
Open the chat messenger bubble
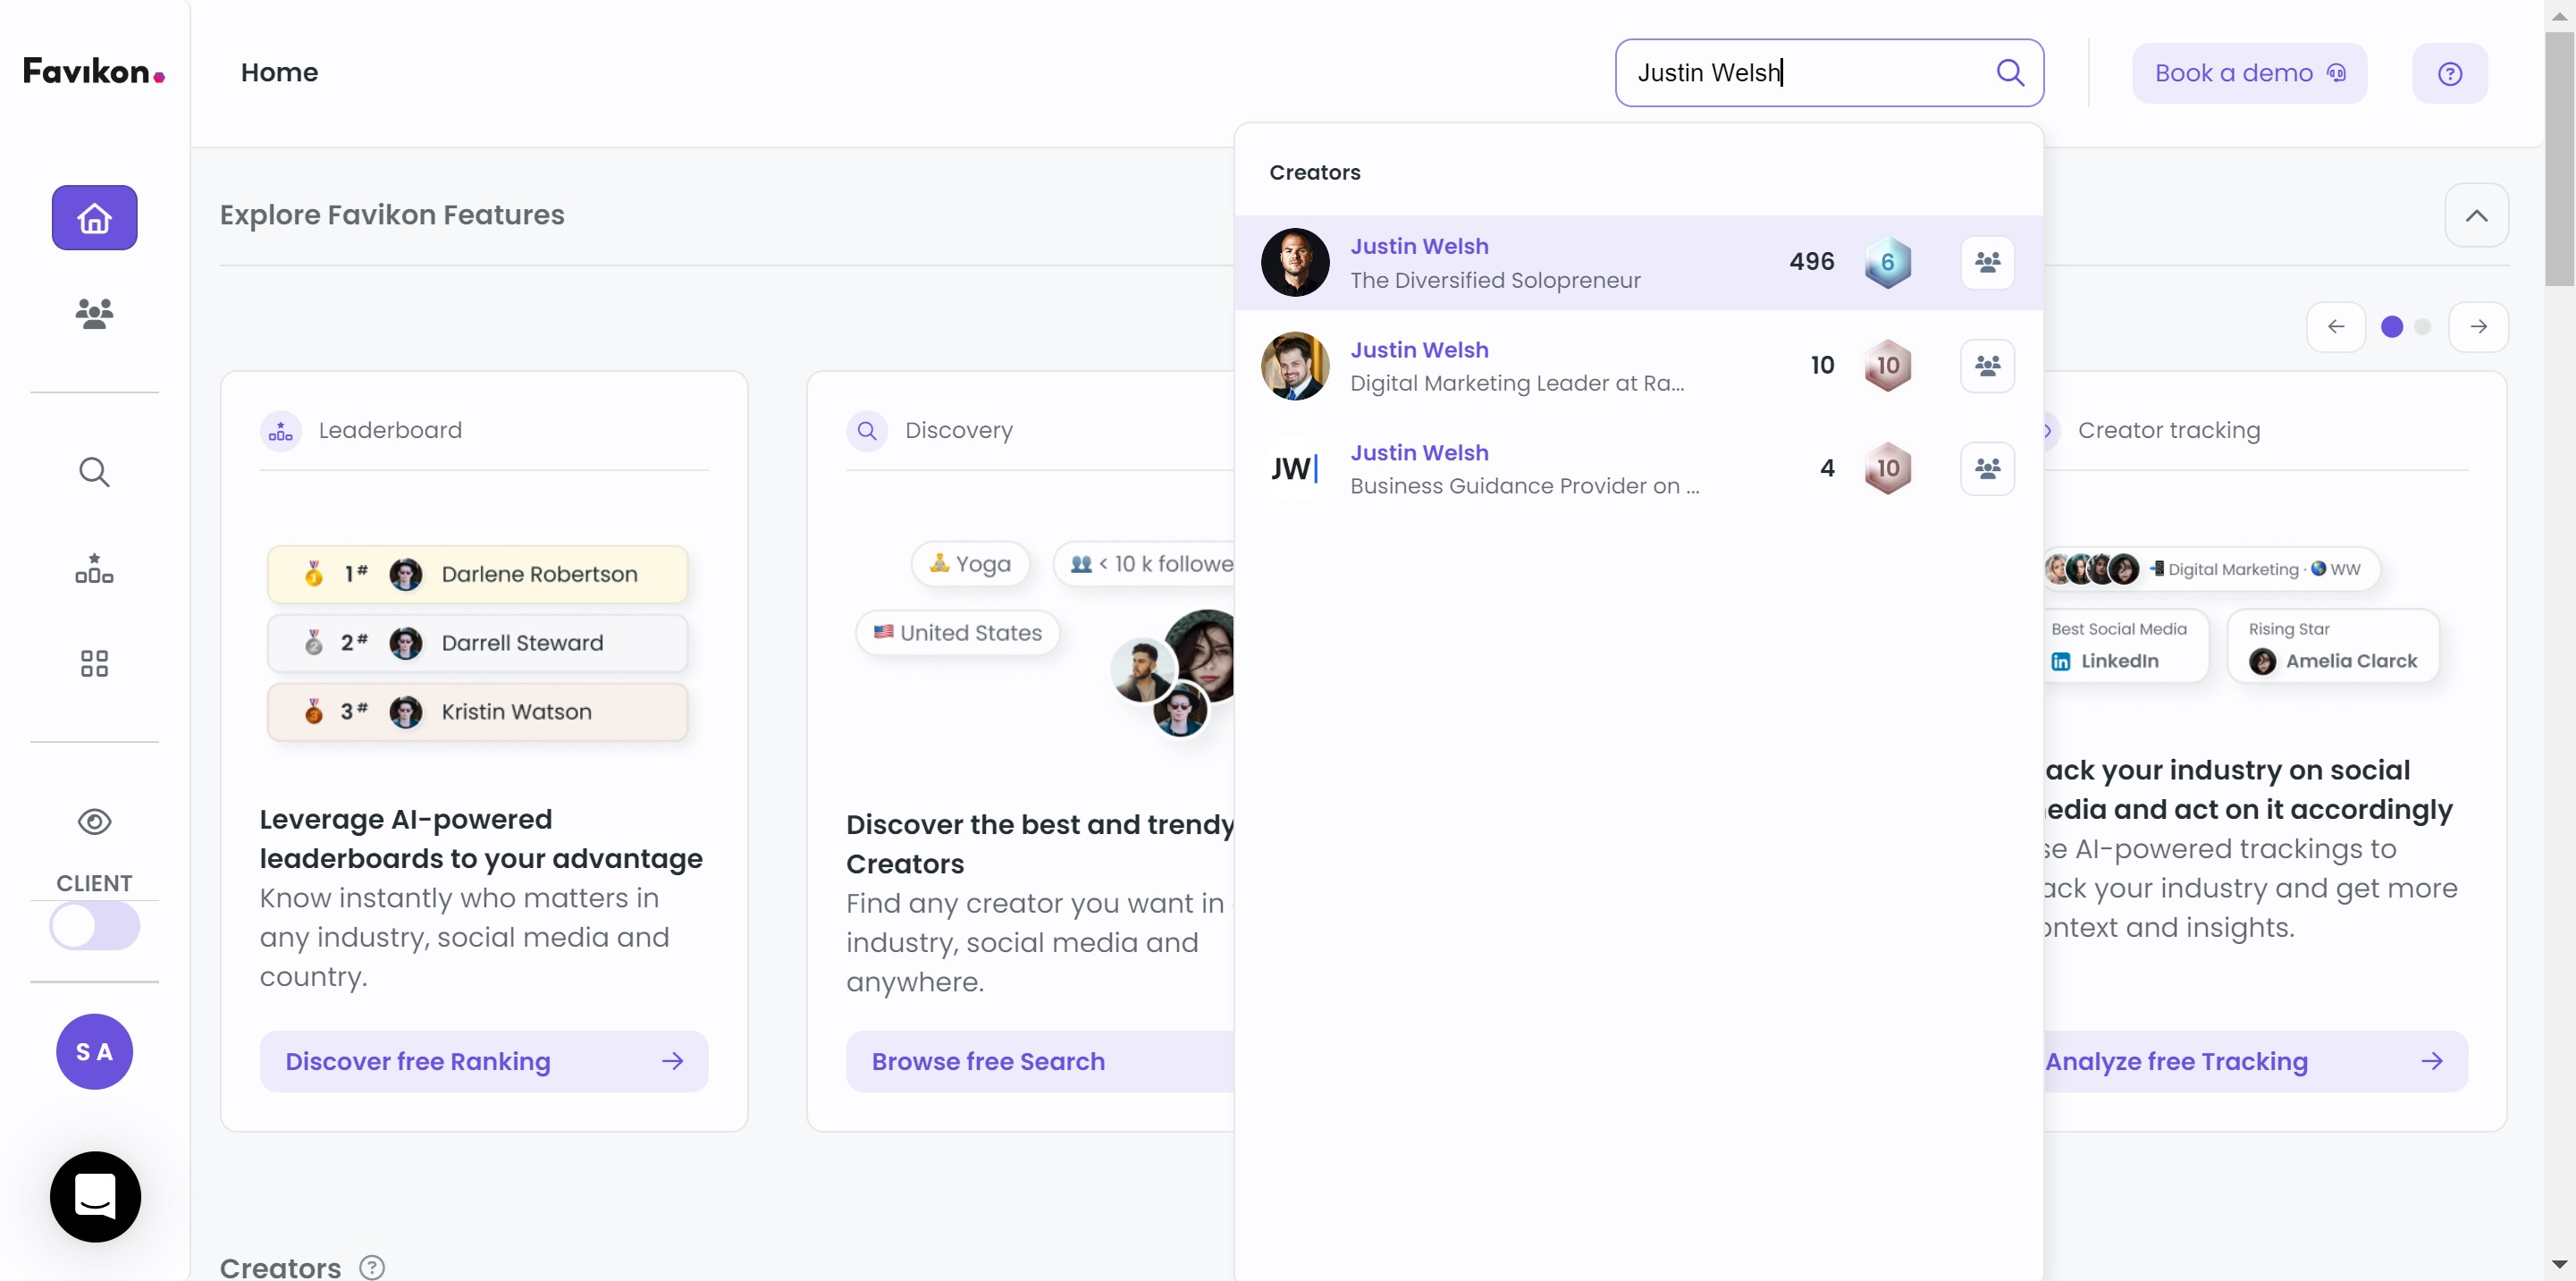pos(95,1196)
